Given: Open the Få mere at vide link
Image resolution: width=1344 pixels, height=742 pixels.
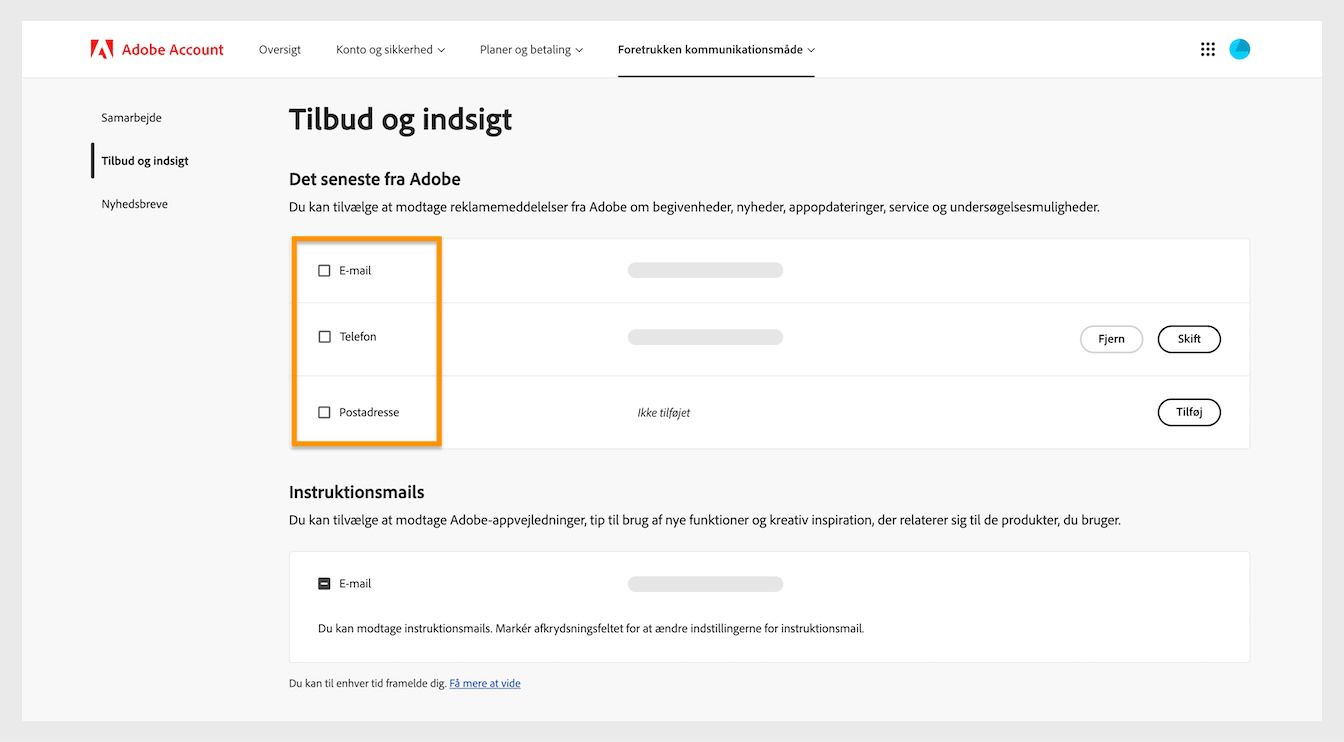Looking at the screenshot, I should pyautogui.click(x=485, y=683).
